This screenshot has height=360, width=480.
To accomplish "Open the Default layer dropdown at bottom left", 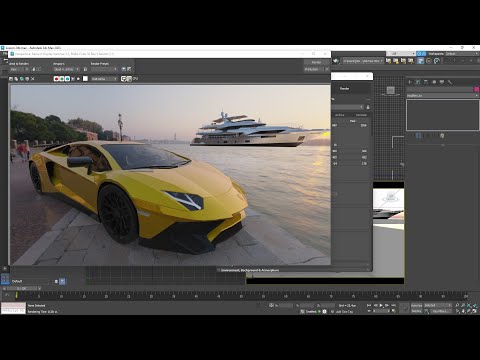I will [30, 281].
